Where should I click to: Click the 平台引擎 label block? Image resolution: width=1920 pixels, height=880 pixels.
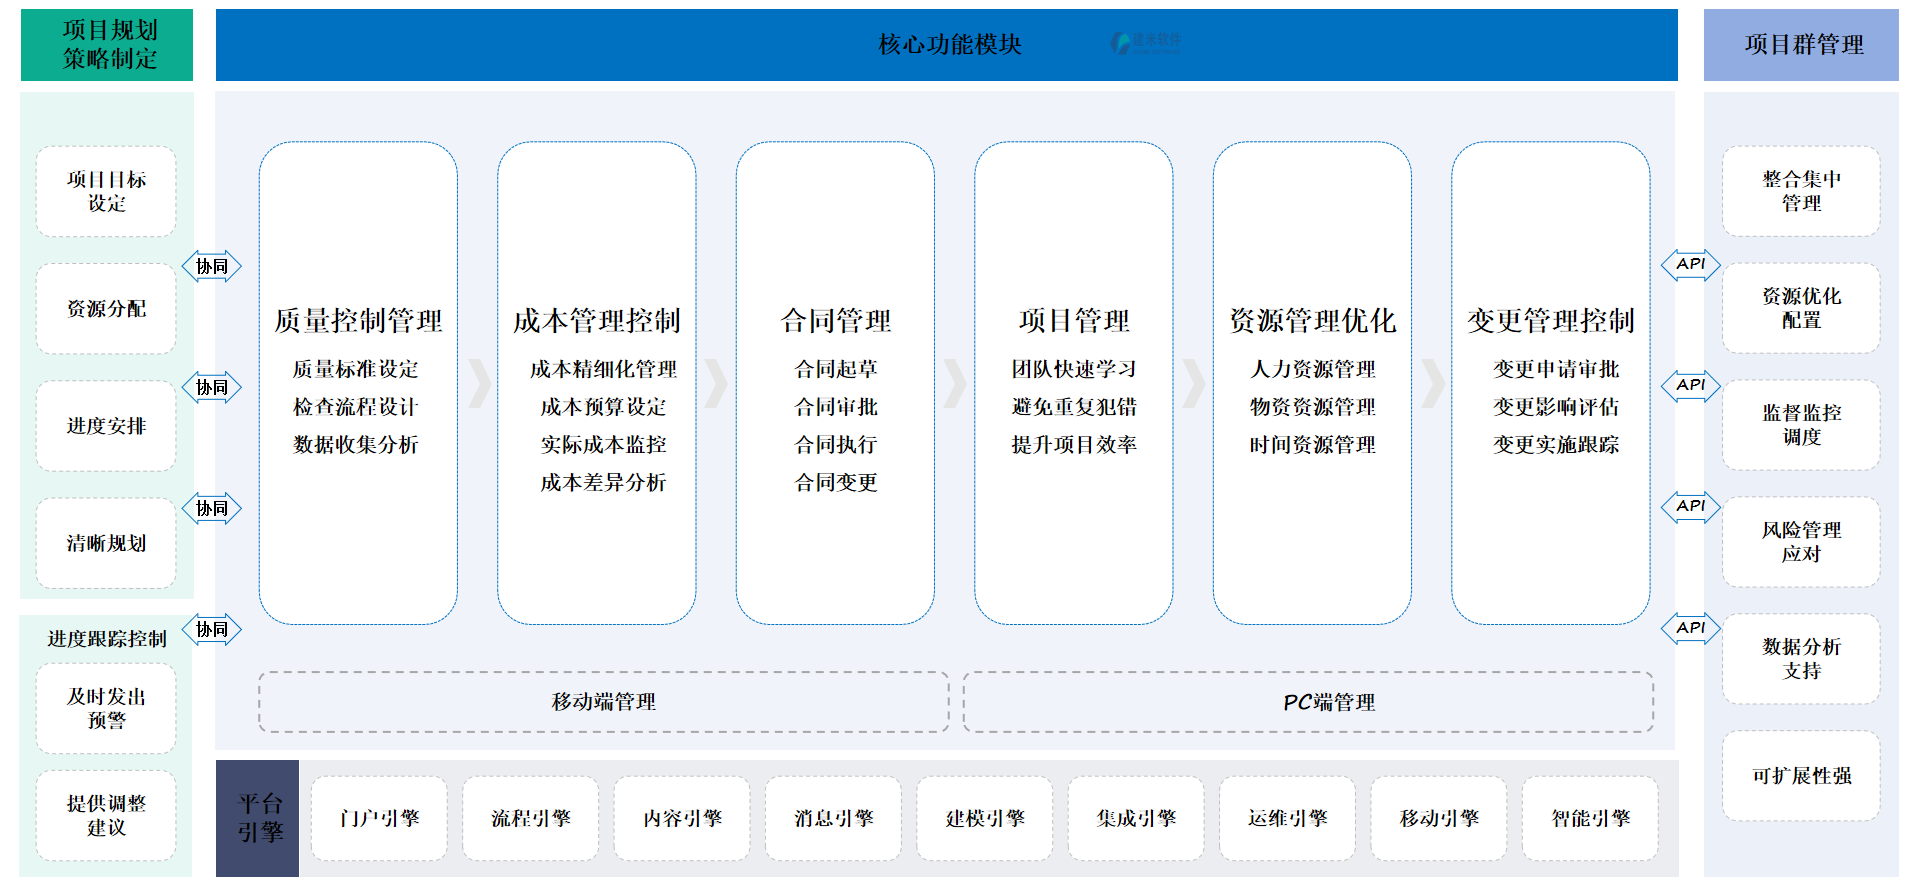click(x=257, y=818)
